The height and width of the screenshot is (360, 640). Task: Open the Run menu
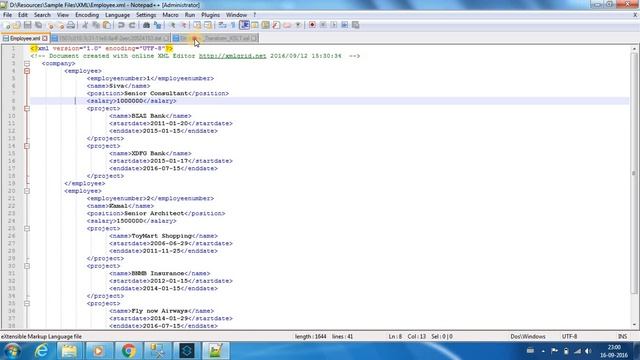coord(190,15)
